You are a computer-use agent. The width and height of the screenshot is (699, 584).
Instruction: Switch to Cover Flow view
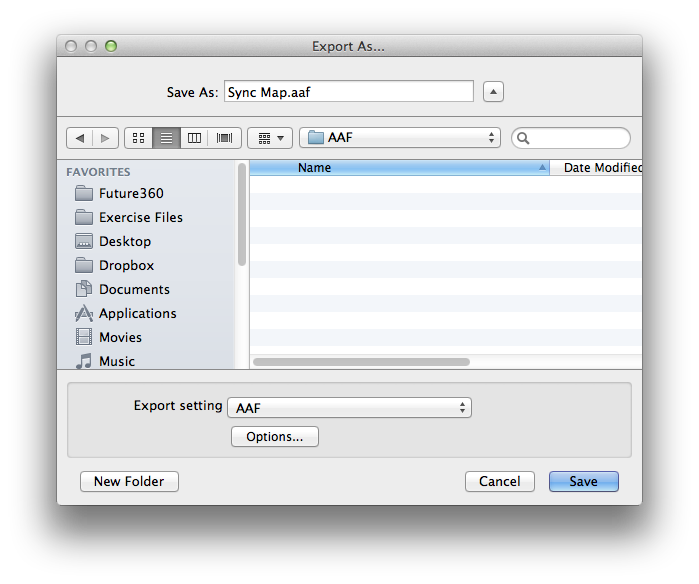(224, 138)
